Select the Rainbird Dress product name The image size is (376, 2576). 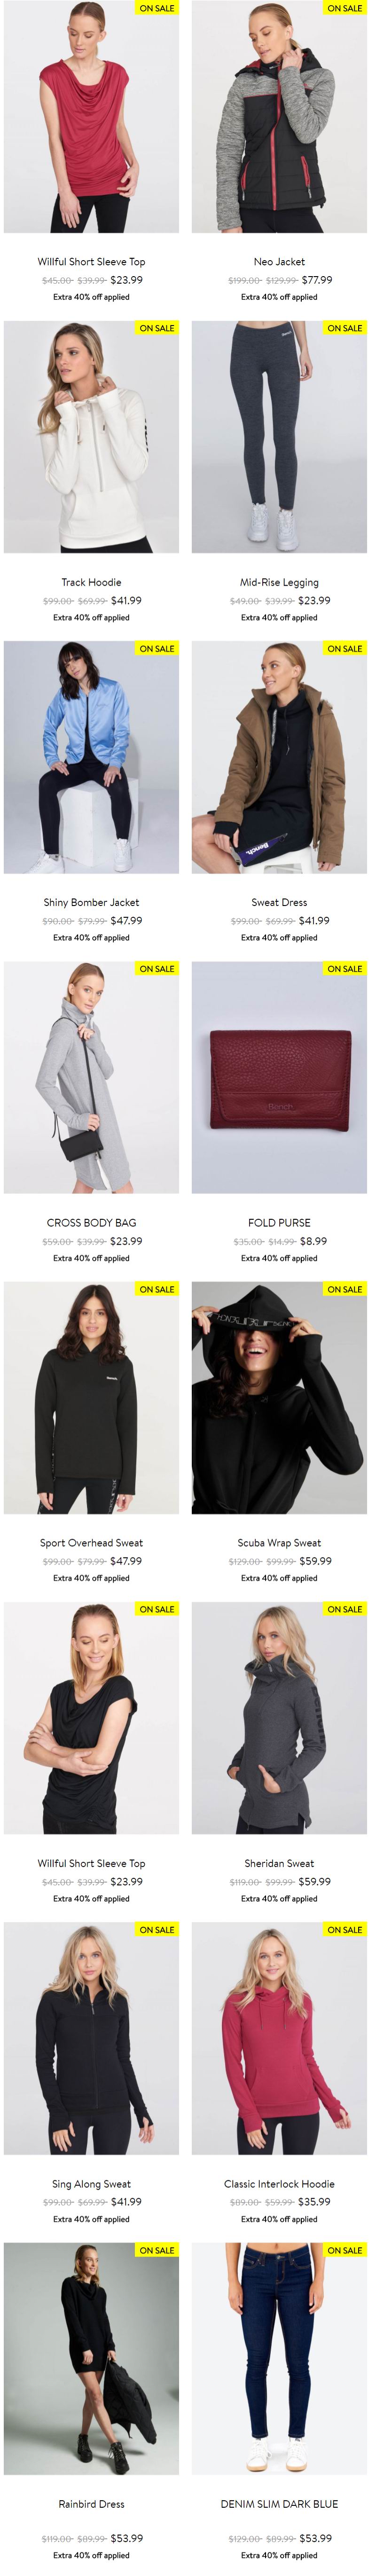91,2503
